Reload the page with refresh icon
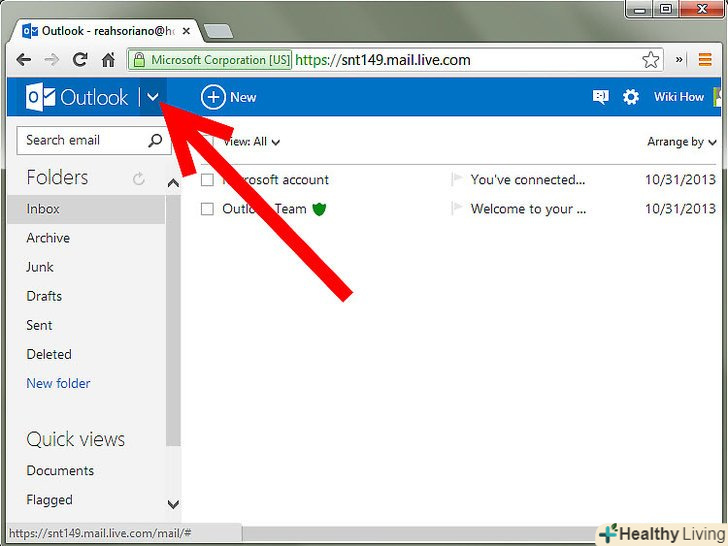 (80, 59)
